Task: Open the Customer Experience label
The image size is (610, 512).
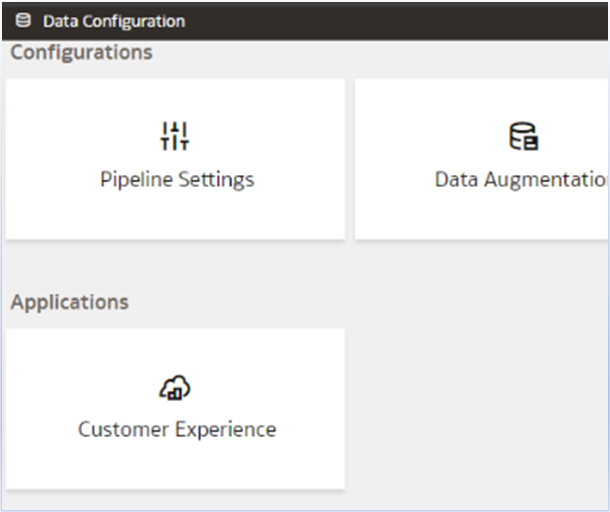Action: pos(177,430)
